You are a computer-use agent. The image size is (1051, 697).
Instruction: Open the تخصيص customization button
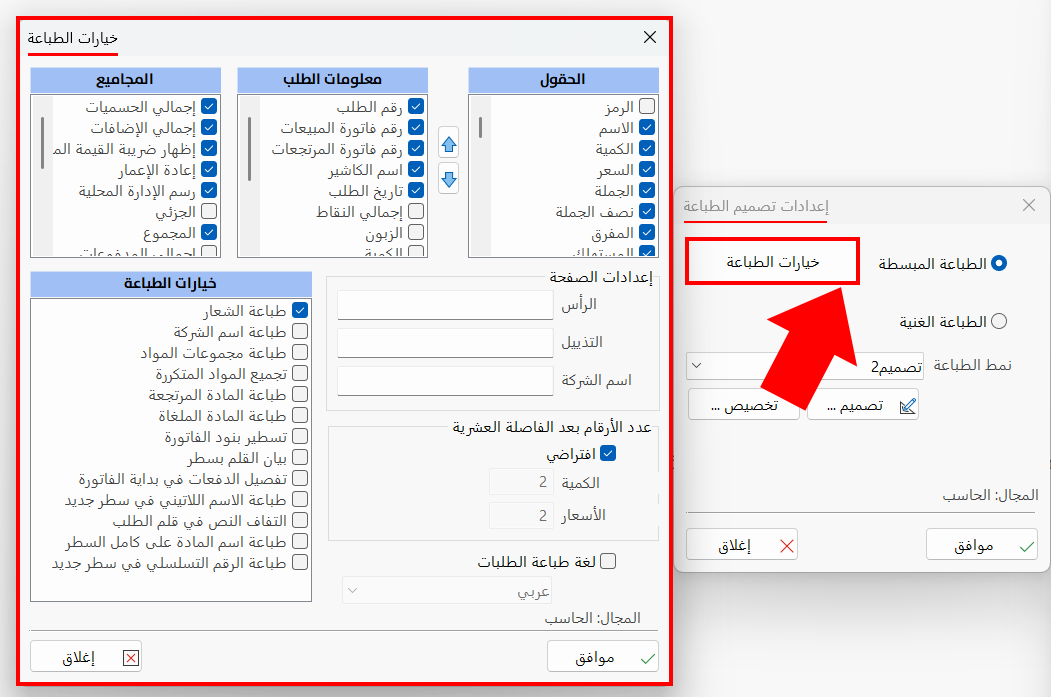pyautogui.click(x=743, y=405)
